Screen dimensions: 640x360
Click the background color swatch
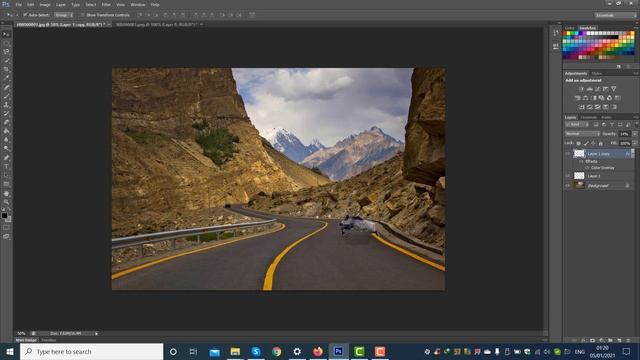point(9,220)
